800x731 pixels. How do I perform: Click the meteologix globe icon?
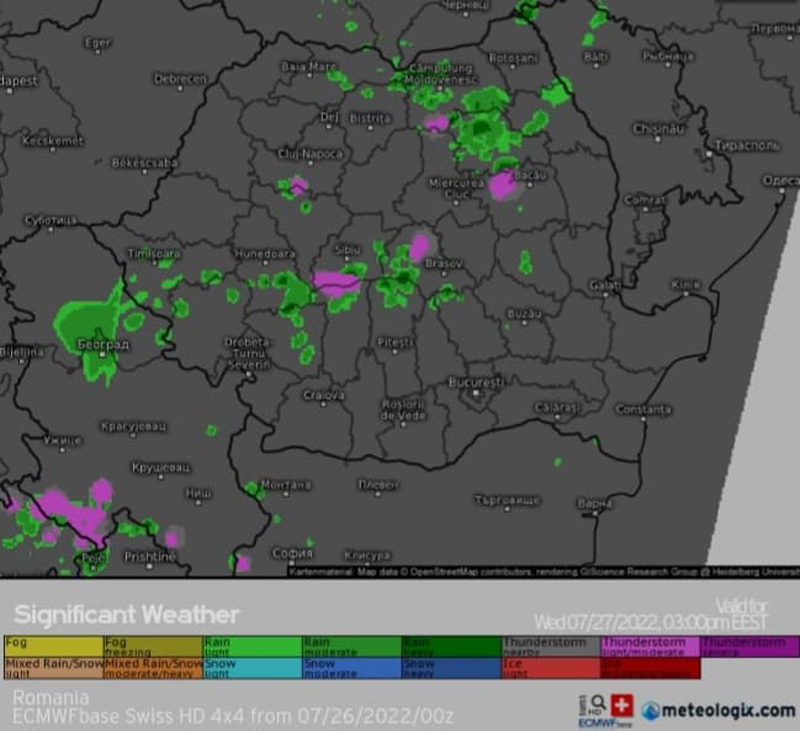tap(652, 710)
